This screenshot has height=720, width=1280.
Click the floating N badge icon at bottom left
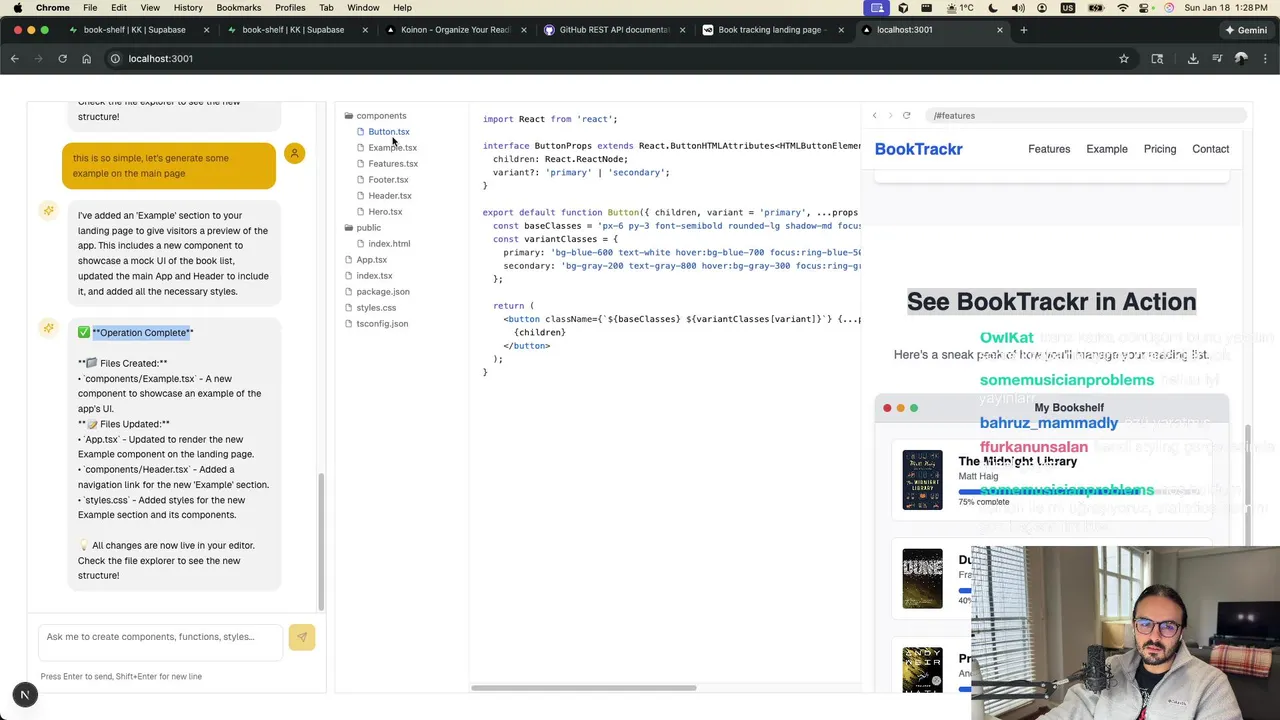[25, 695]
